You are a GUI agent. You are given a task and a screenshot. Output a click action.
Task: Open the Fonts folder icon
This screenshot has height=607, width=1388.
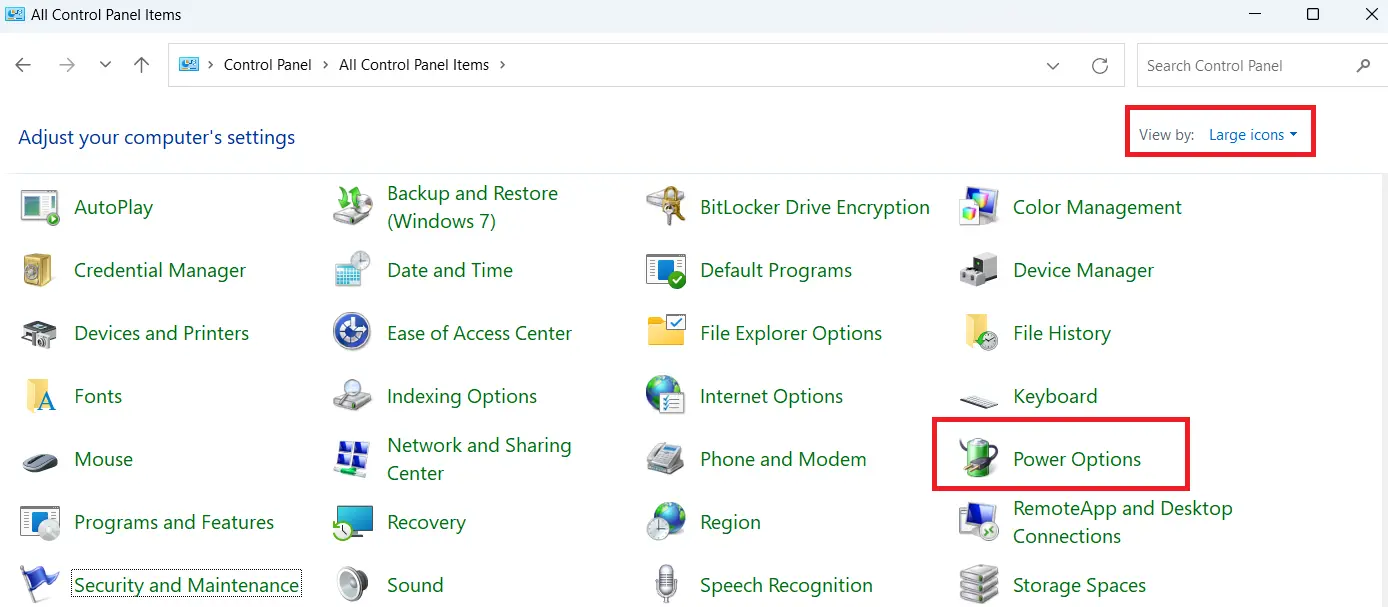pyautogui.click(x=39, y=396)
